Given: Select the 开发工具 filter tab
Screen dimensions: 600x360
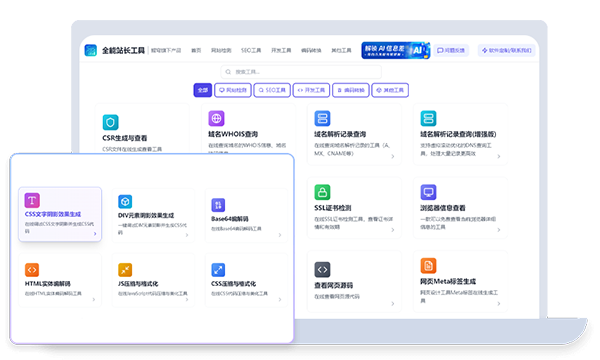Looking at the screenshot, I should tap(311, 90).
